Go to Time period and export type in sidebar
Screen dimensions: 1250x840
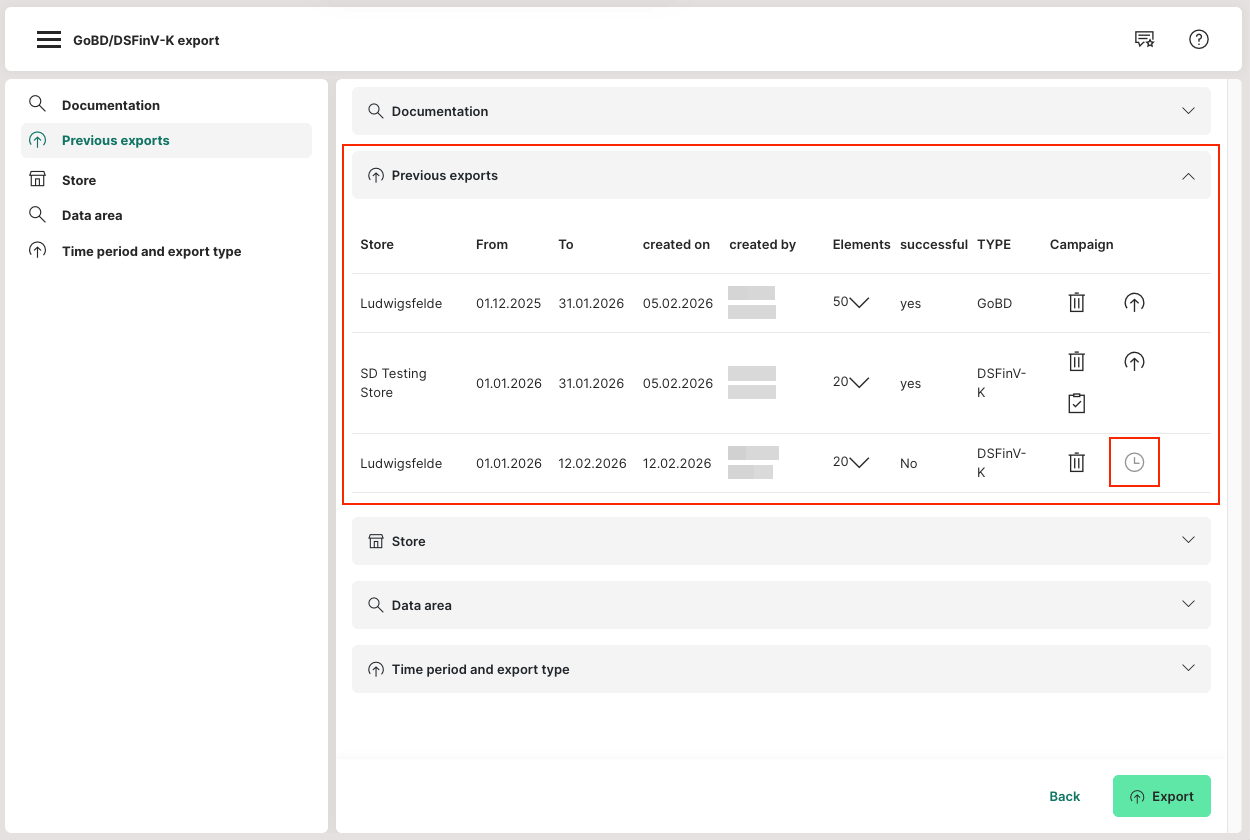[x=151, y=251]
